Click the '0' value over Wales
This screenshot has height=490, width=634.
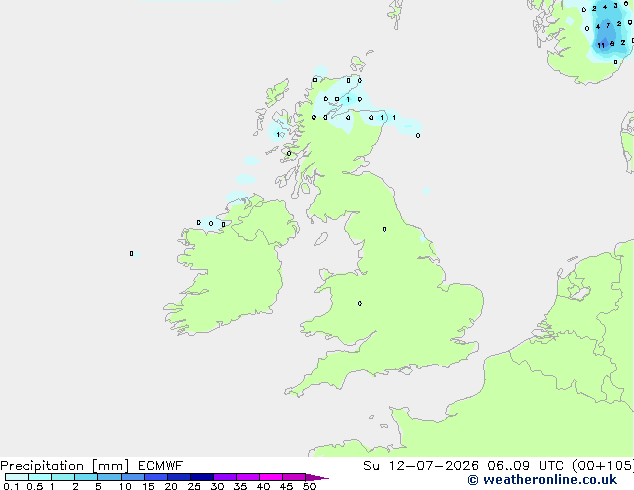tap(360, 304)
